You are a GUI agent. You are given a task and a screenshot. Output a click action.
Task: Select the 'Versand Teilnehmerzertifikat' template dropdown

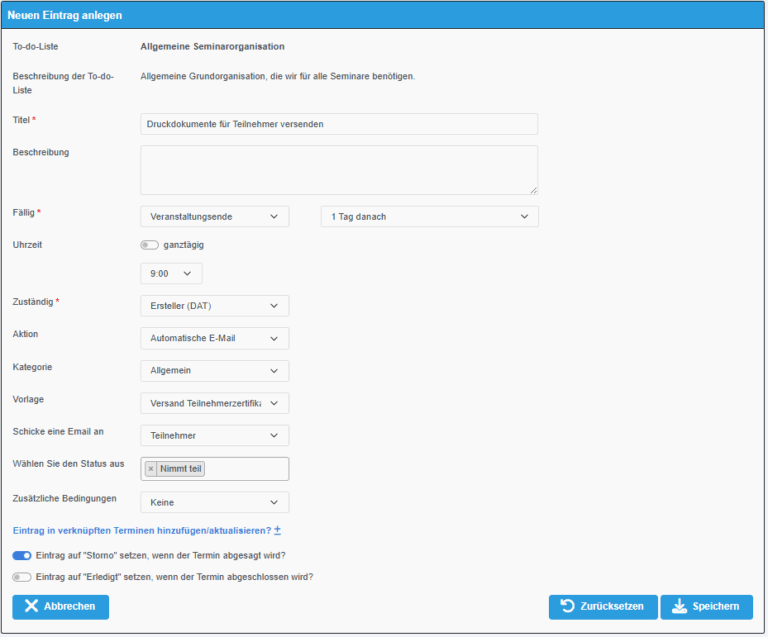pos(214,403)
